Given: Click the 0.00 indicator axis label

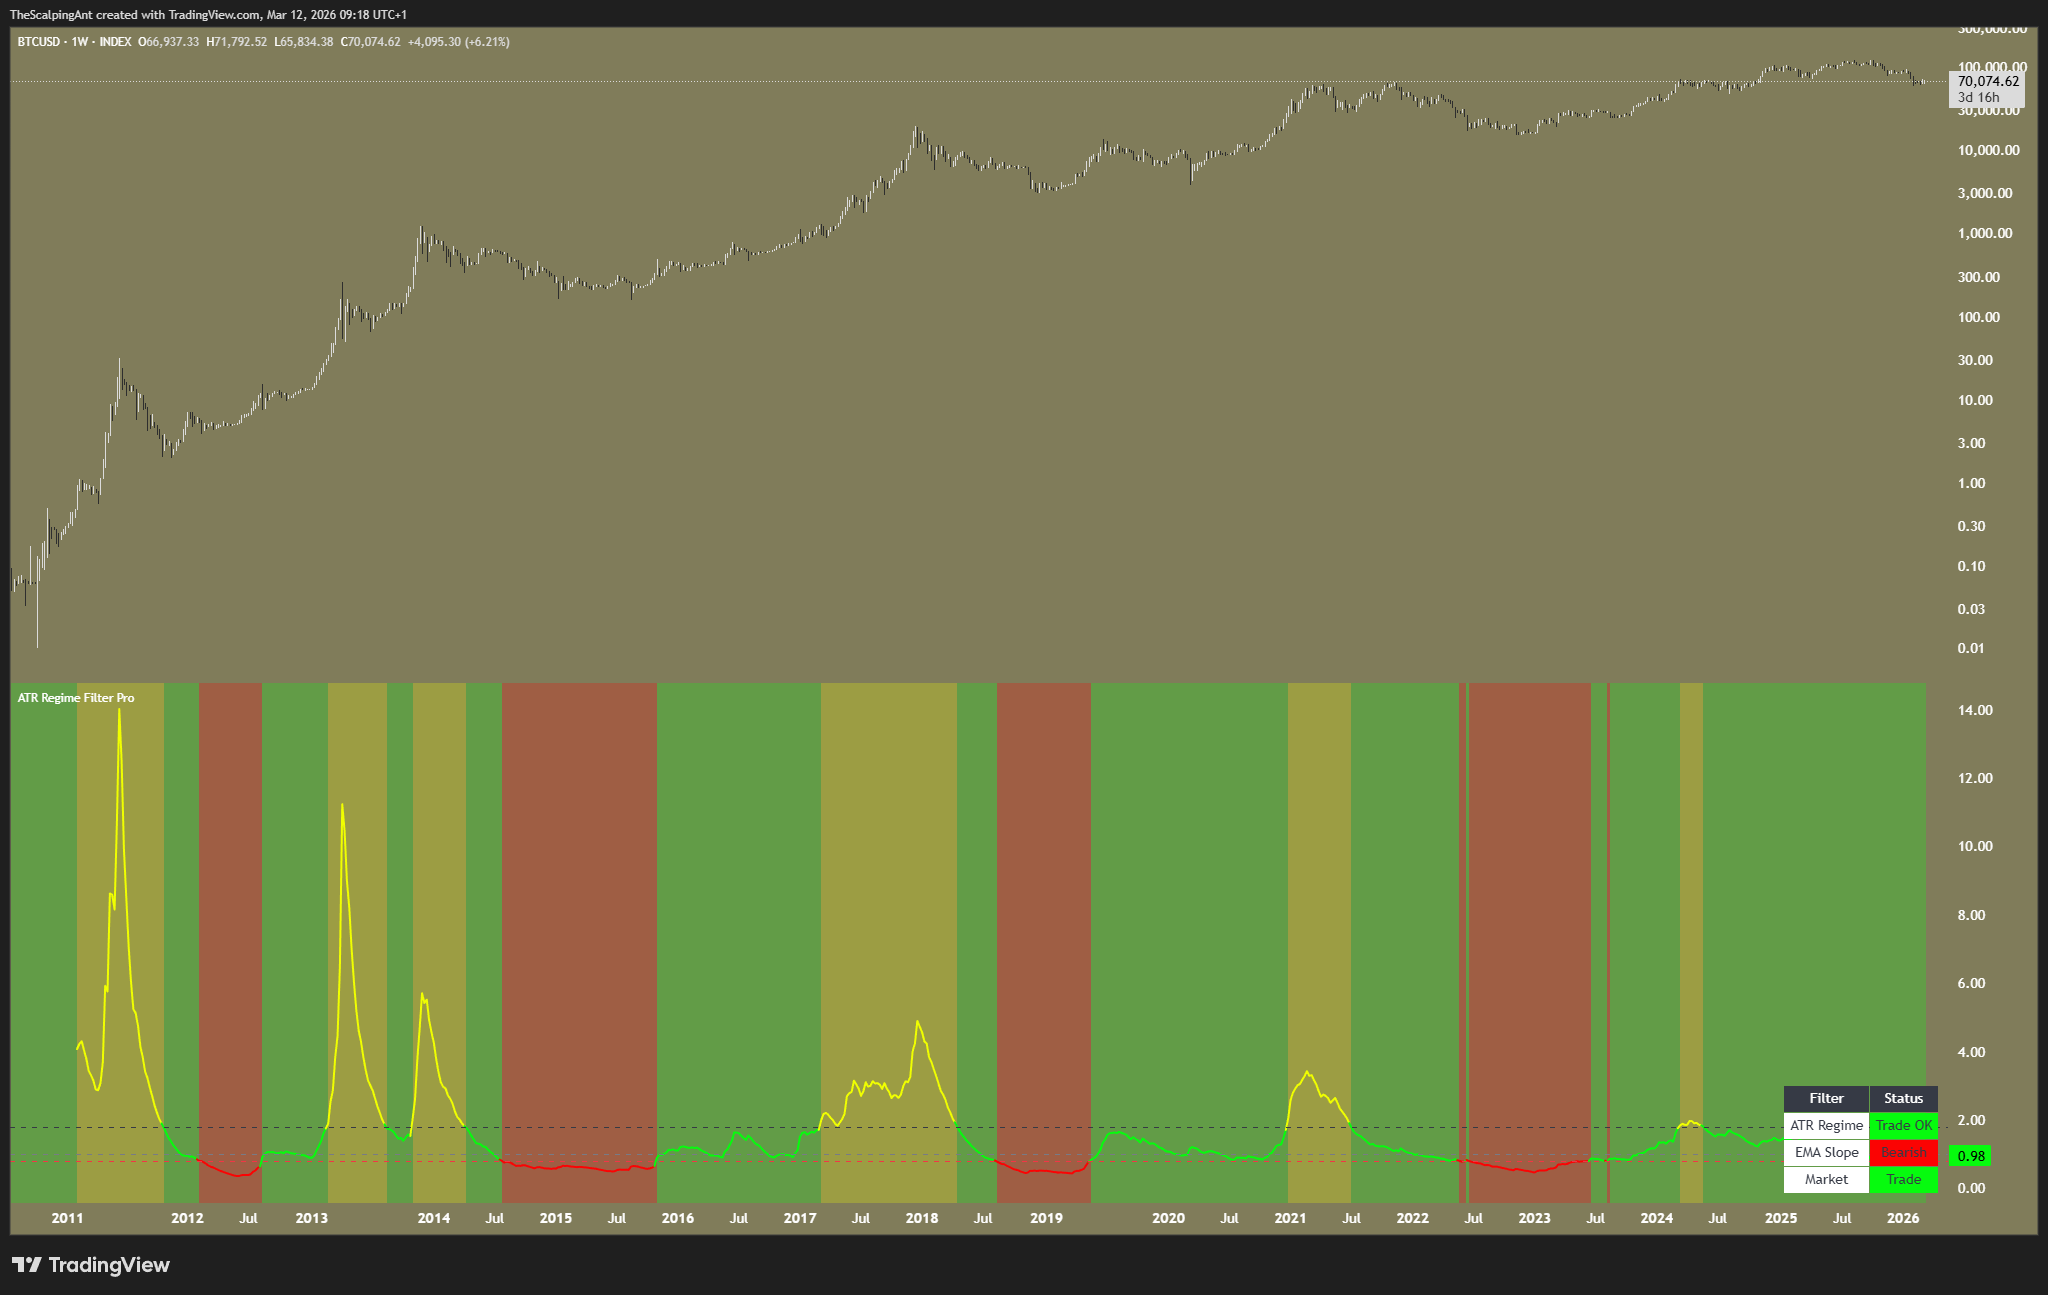Looking at the screenshot, I should coord(1971,1188).
